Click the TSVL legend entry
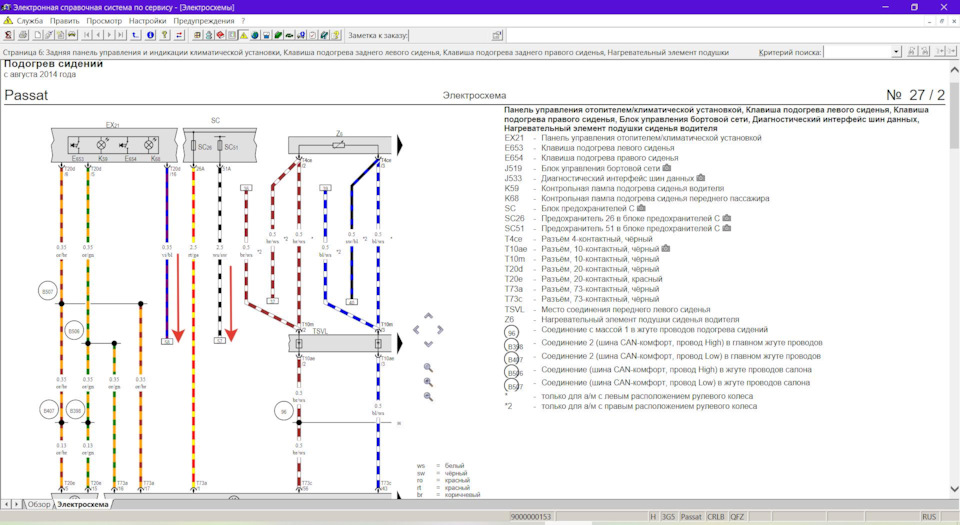Viewport: 960px width, 525px height. click(607, 309)
